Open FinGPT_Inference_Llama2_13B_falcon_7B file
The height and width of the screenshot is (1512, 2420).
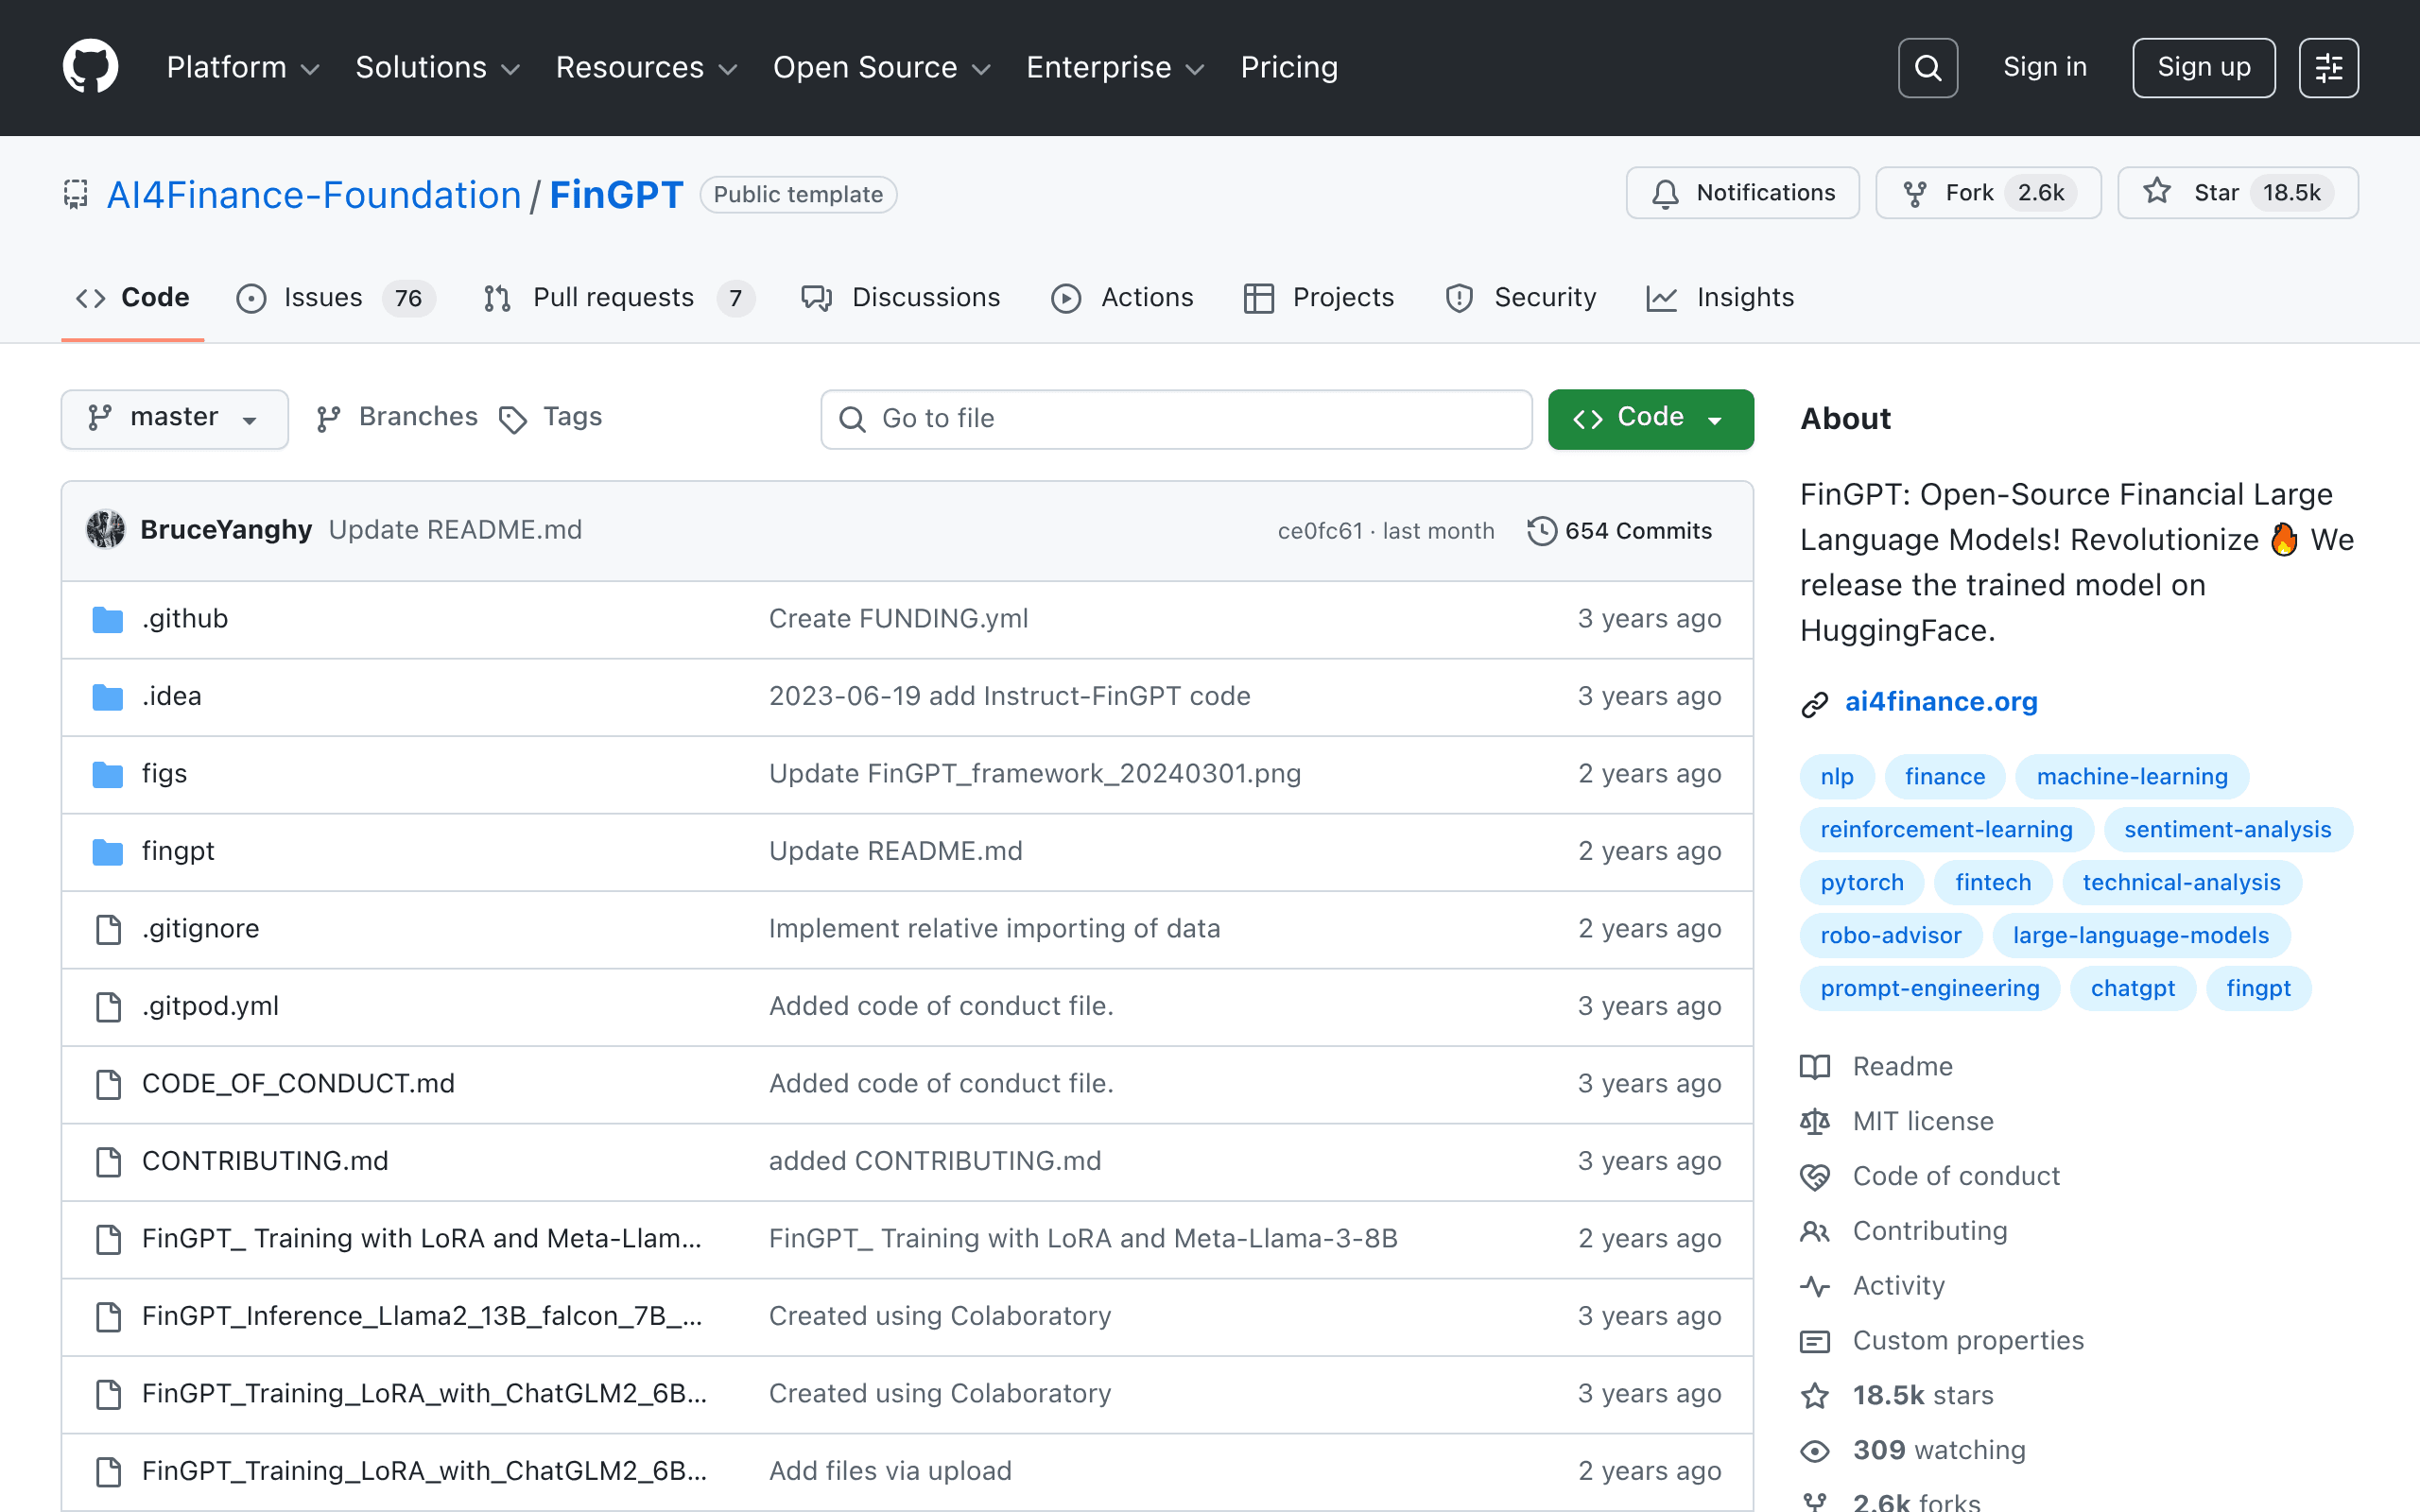point(422,1316)
